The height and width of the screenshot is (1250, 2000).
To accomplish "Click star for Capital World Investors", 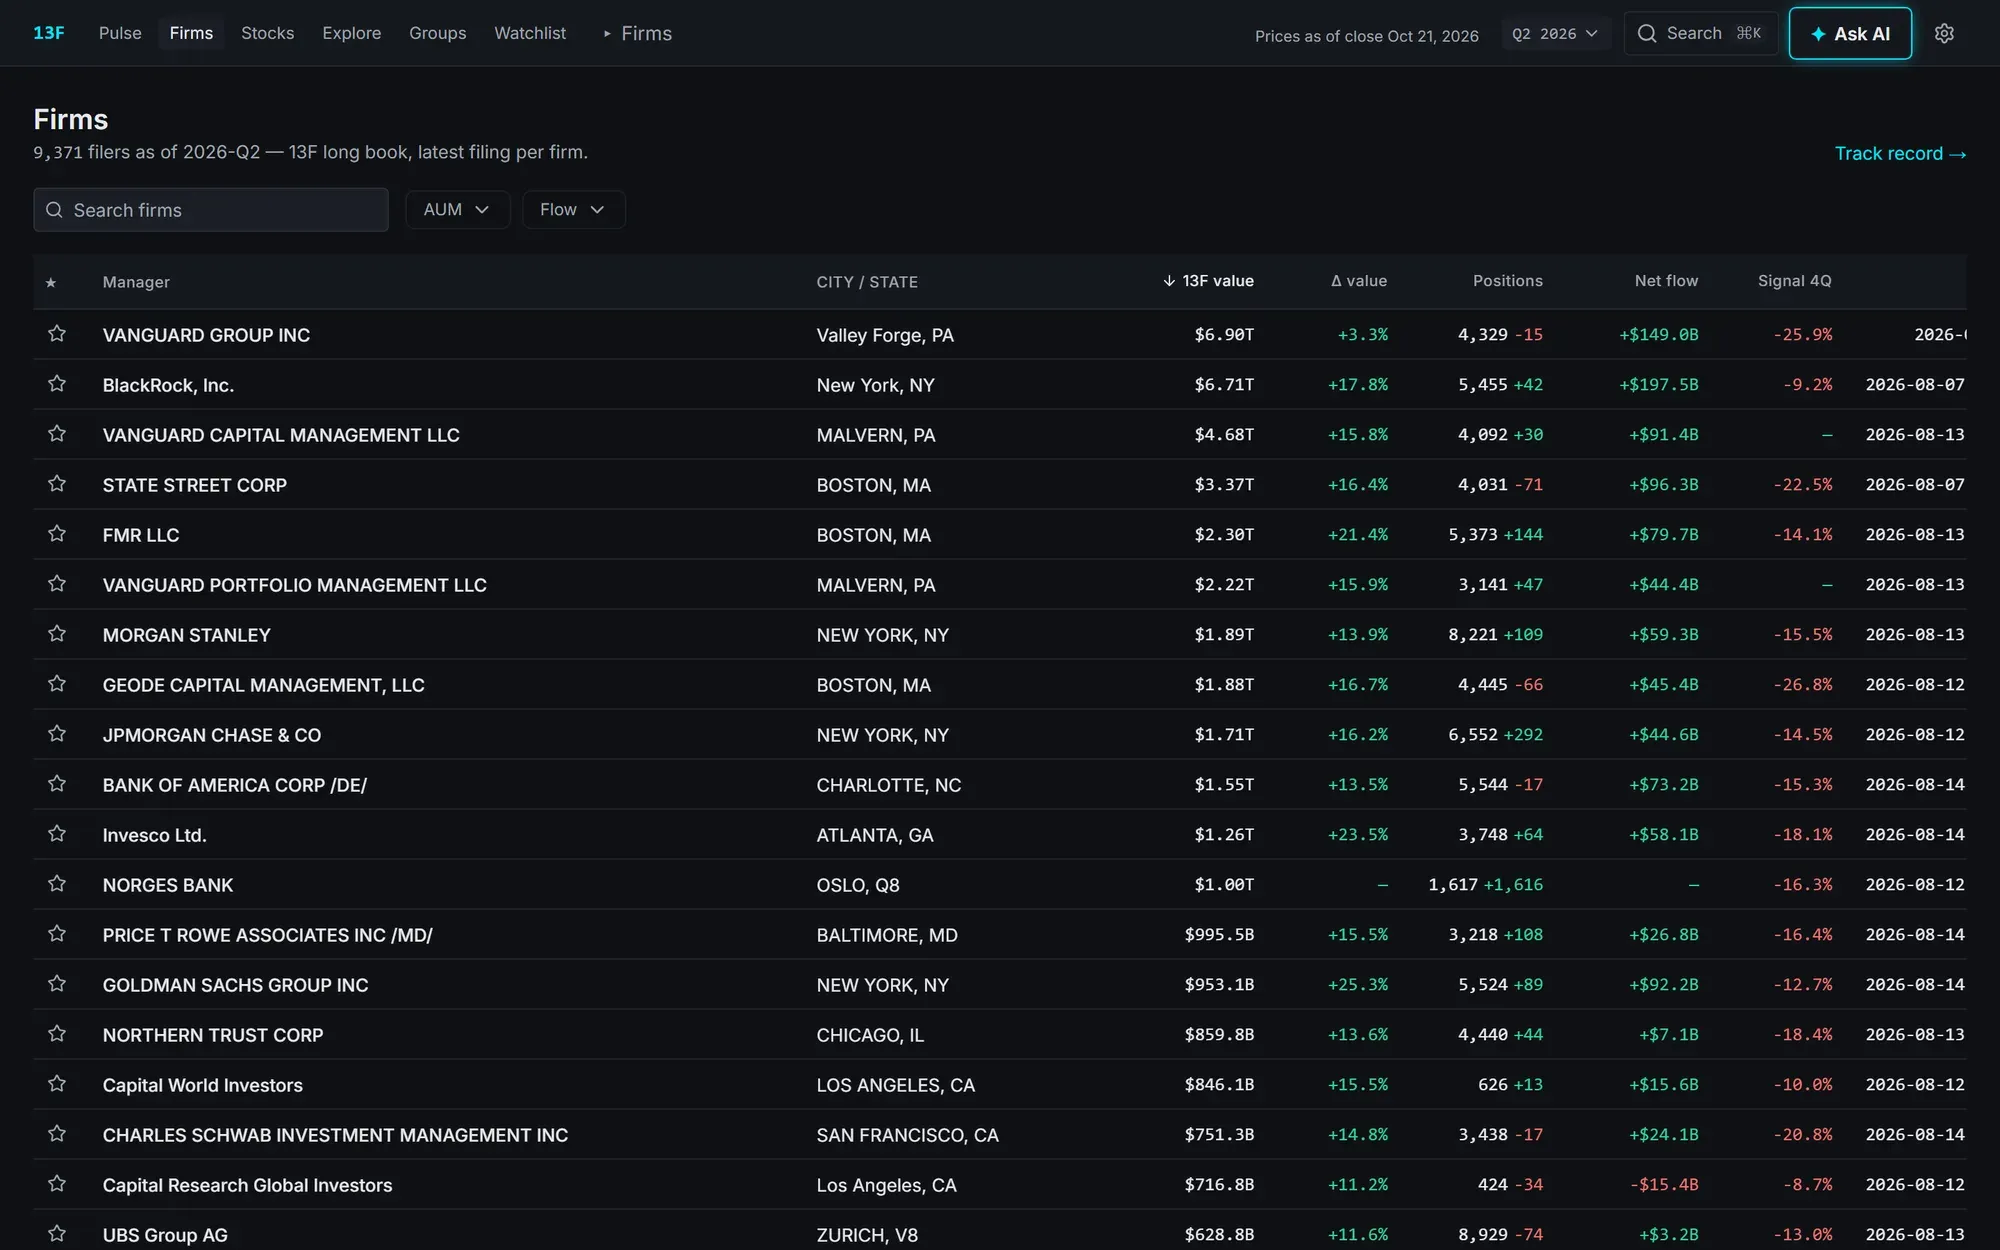I will [x=57, y=1084].
